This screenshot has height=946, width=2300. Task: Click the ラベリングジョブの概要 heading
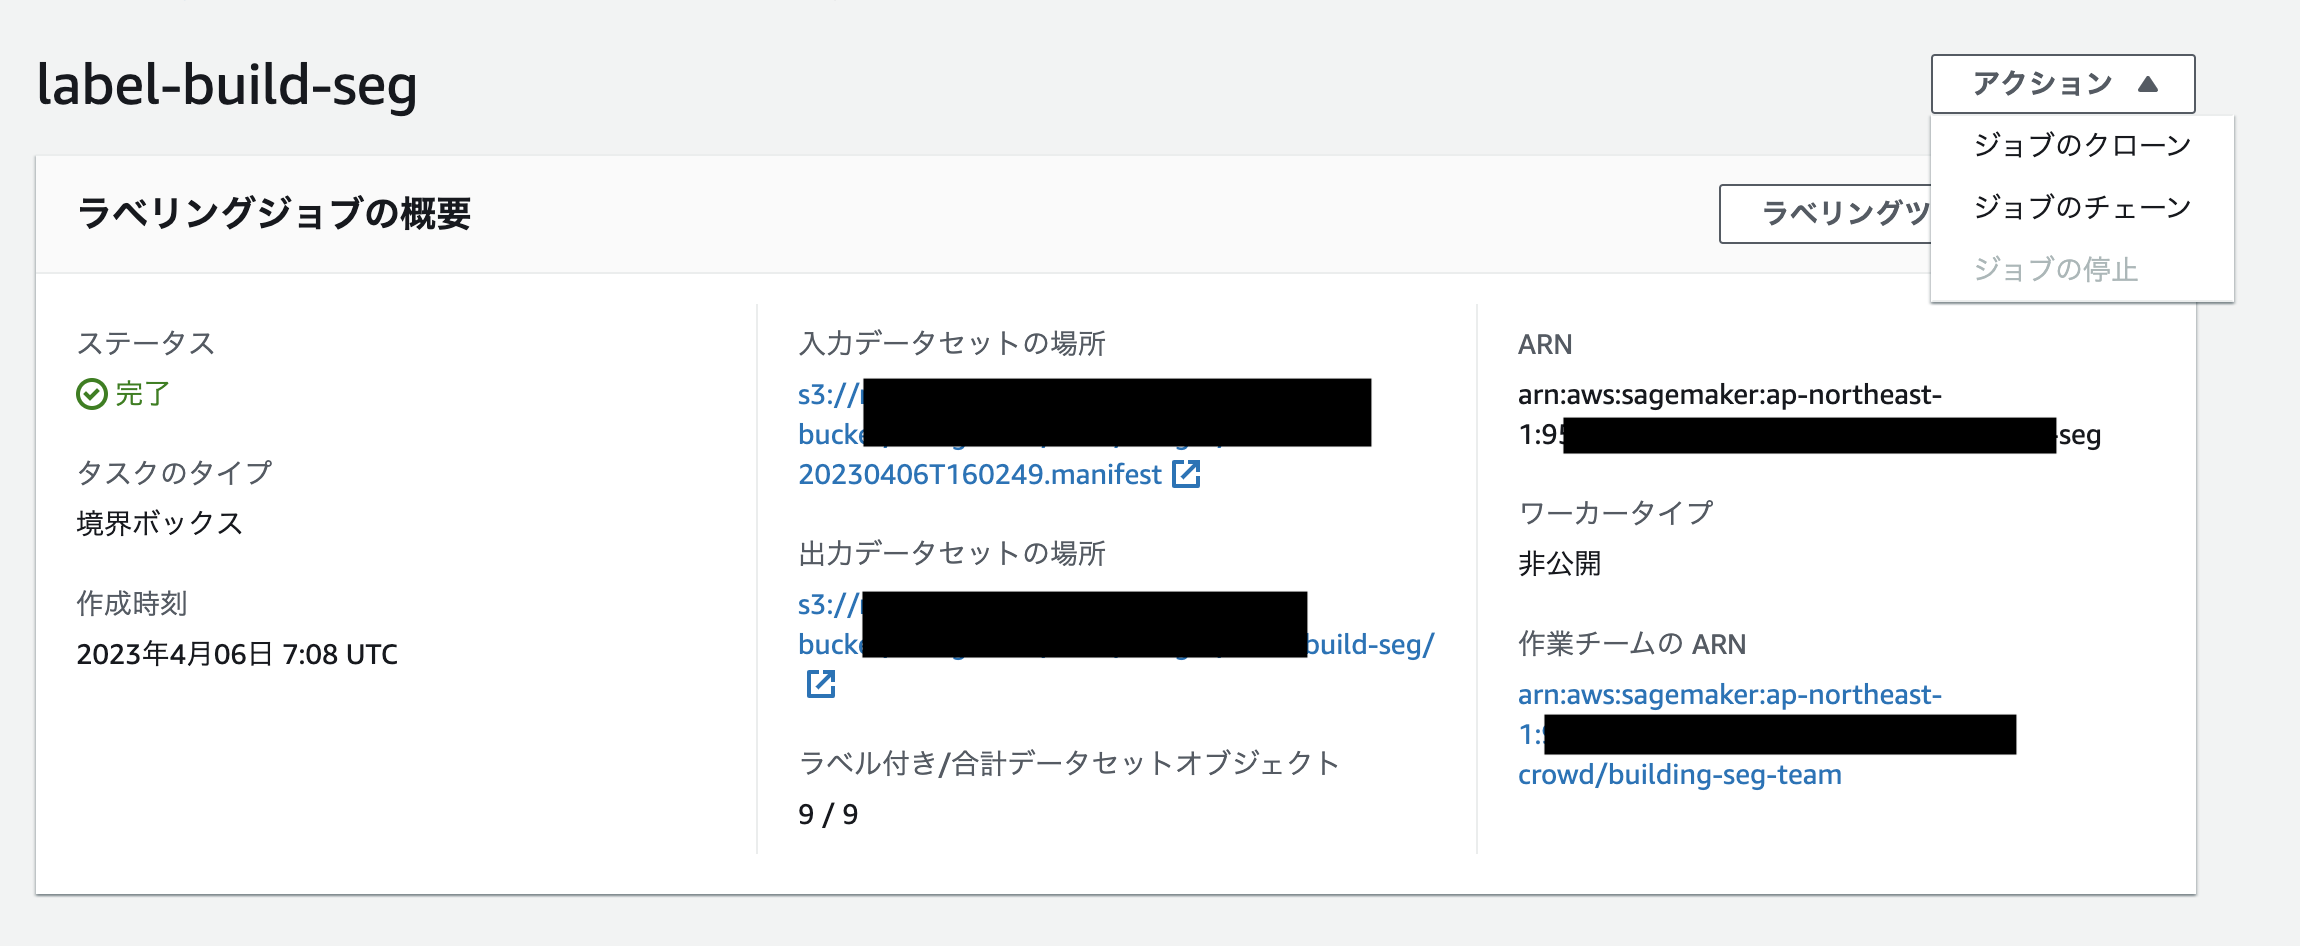(x=274, y=213)
